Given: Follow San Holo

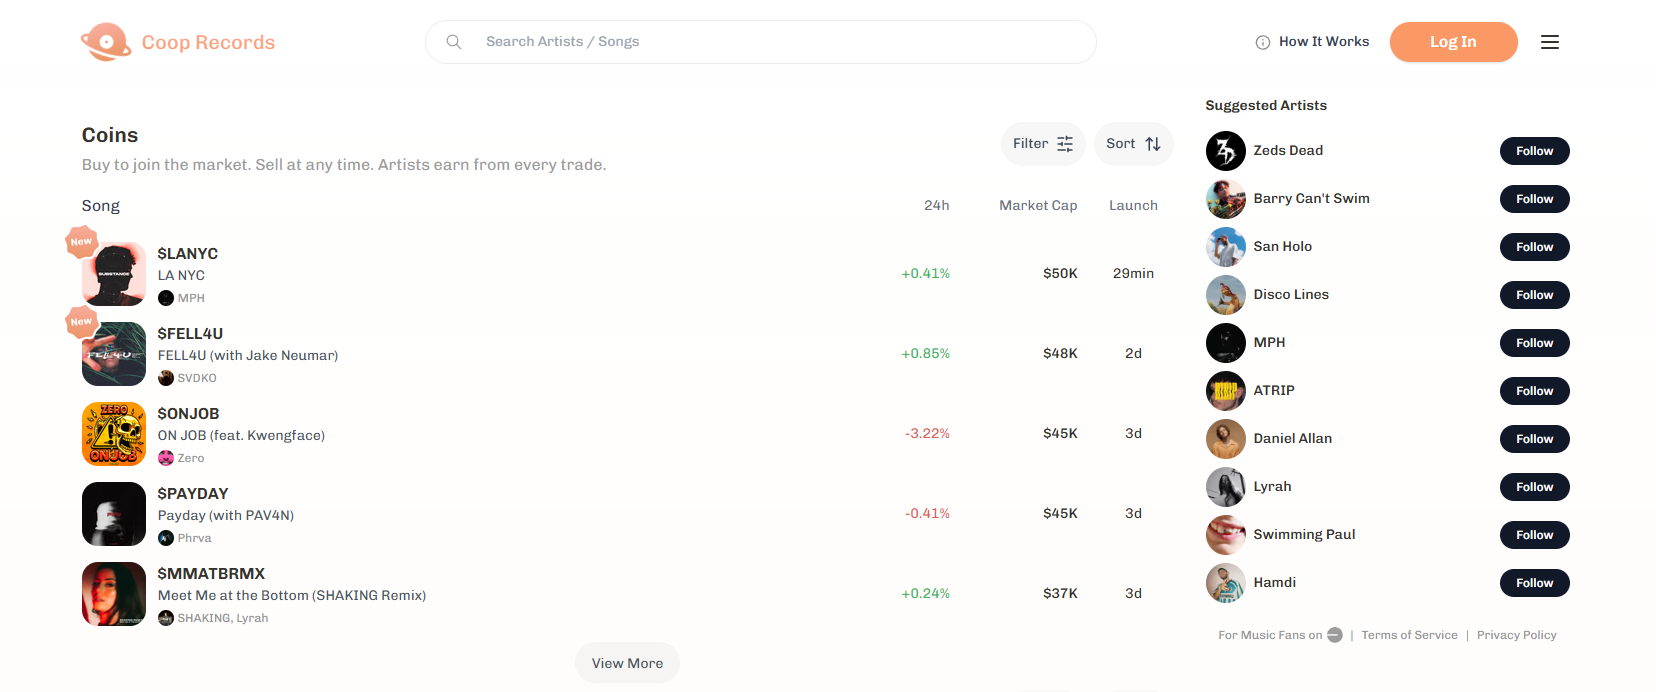Looking at the screenshot, I should [x=1534, y=247].
